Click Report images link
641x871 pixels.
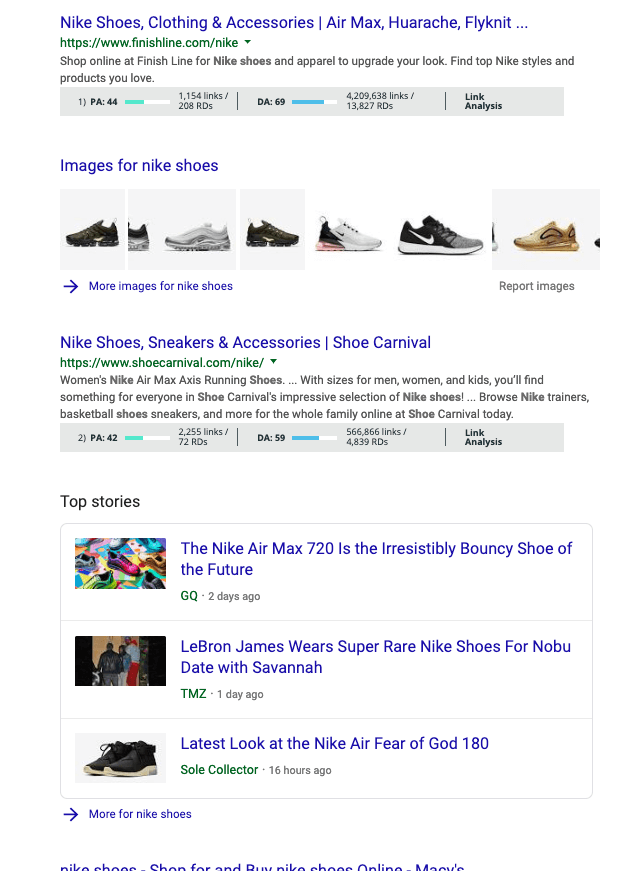click(537, 286)
